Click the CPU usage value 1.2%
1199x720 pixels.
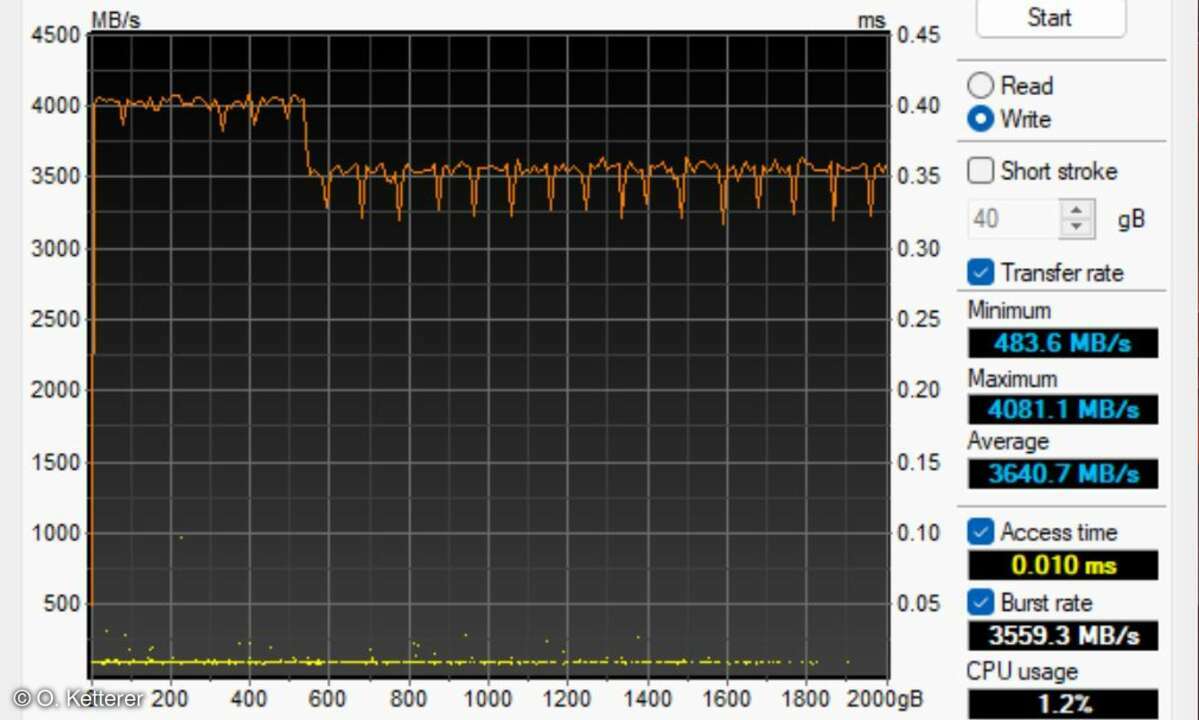click(x=1063, y=703)
